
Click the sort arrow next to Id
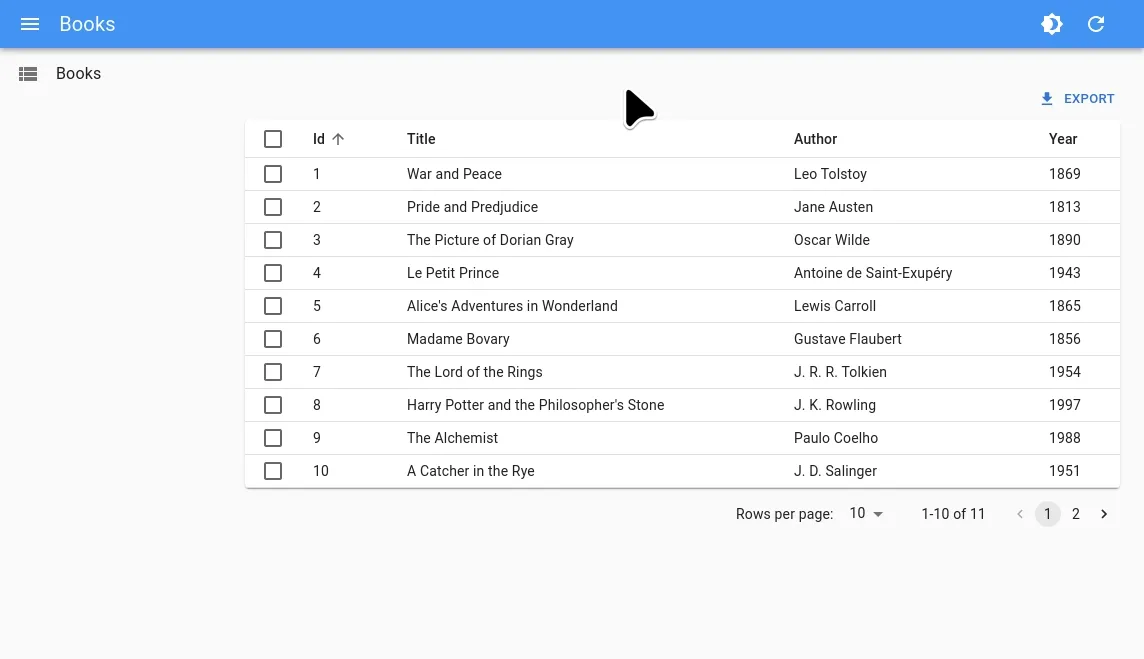point(338,139)
